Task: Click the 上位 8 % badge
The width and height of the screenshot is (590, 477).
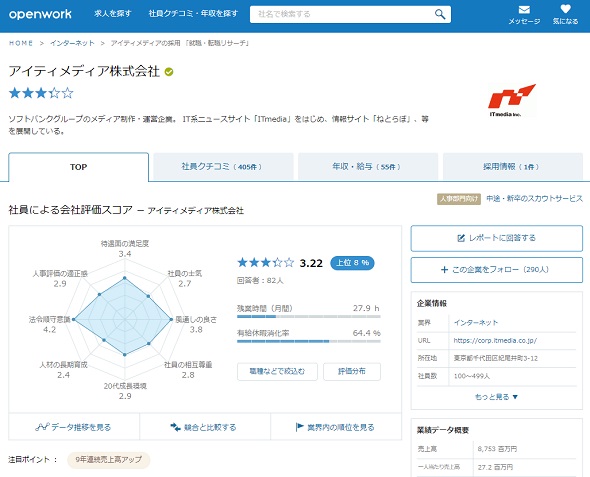Action: tap(352, 263)
